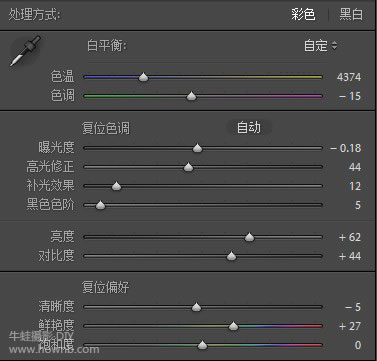377x361 pixels.
Task: Click the 色温 temperature slider handle
Action: click(143, 77)
